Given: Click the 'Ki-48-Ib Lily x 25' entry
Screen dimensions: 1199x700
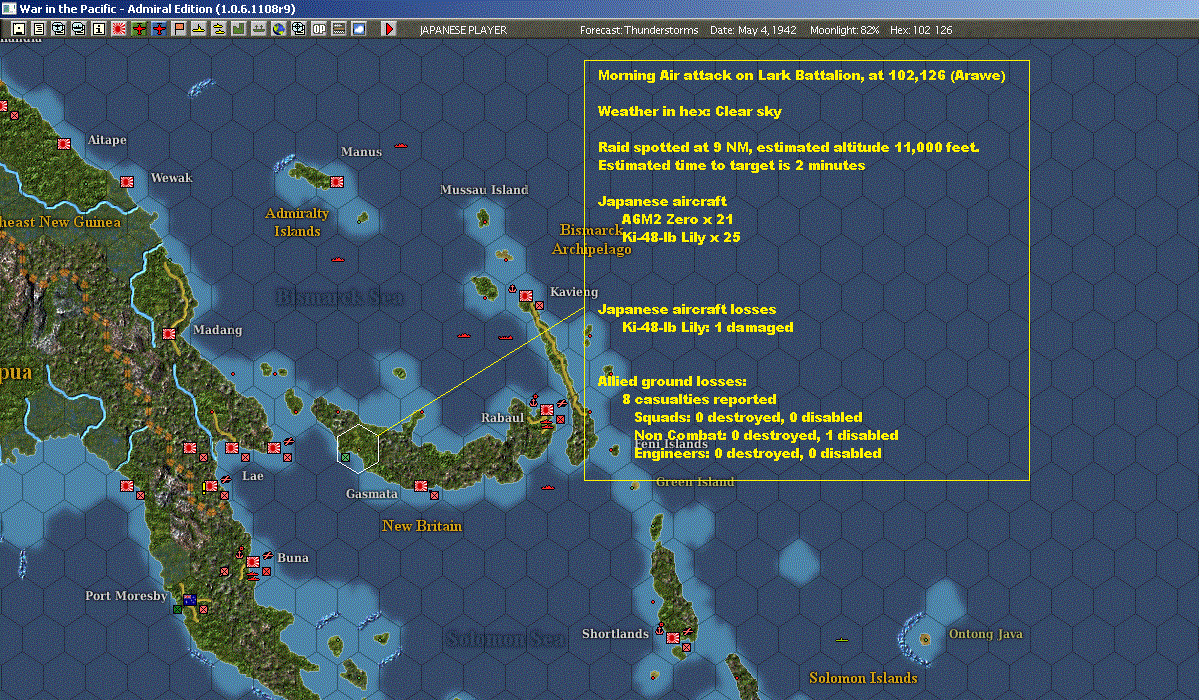Looking at the screenshot, I should tap(681, 237).
